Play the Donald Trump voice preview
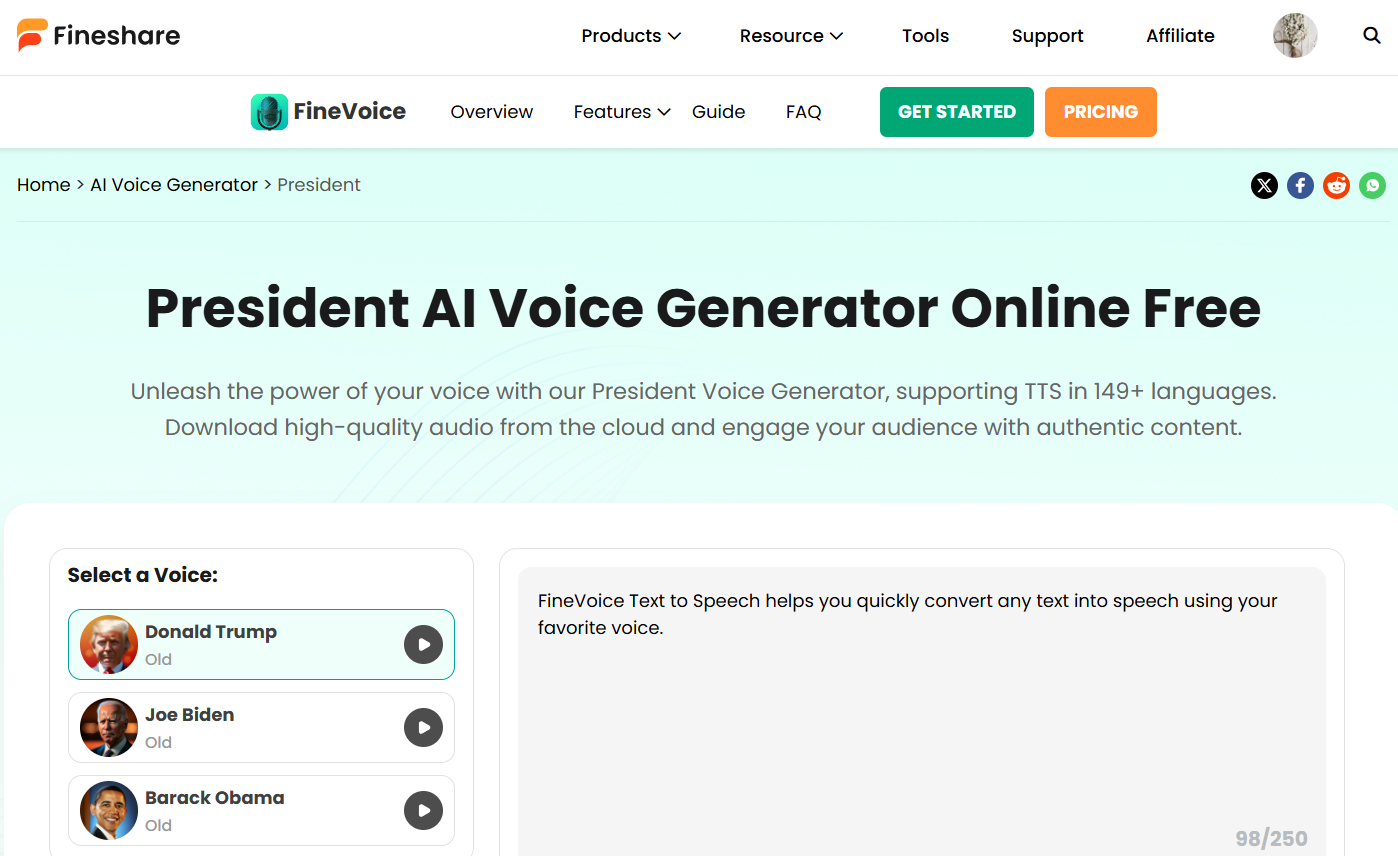 tap(423, 645)
